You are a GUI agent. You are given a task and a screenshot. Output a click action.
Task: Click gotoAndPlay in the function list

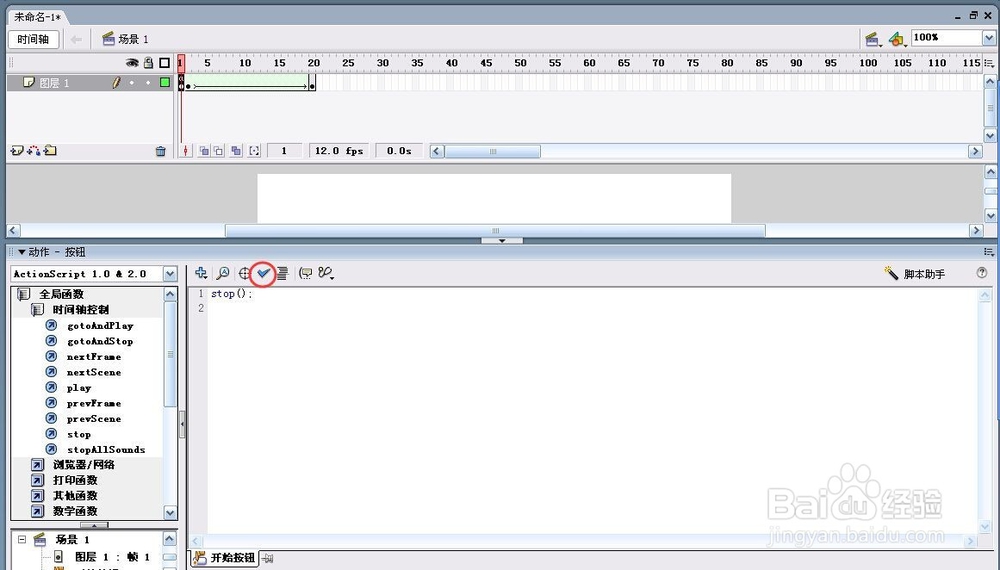(100, 325)
